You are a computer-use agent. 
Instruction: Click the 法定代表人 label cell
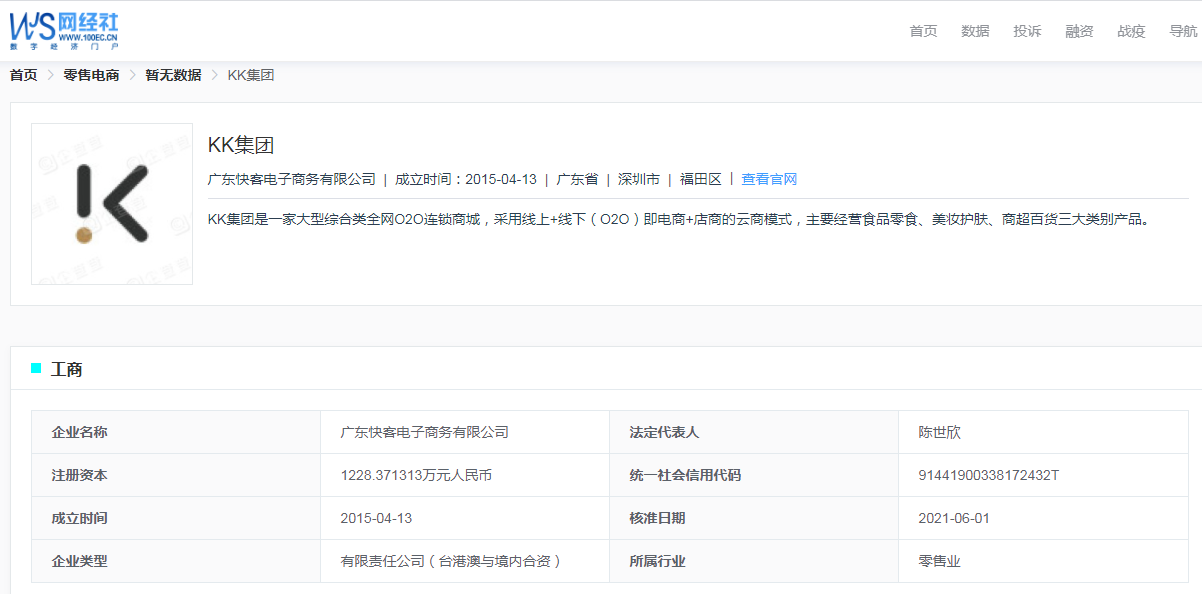click(x=754, y=432)
